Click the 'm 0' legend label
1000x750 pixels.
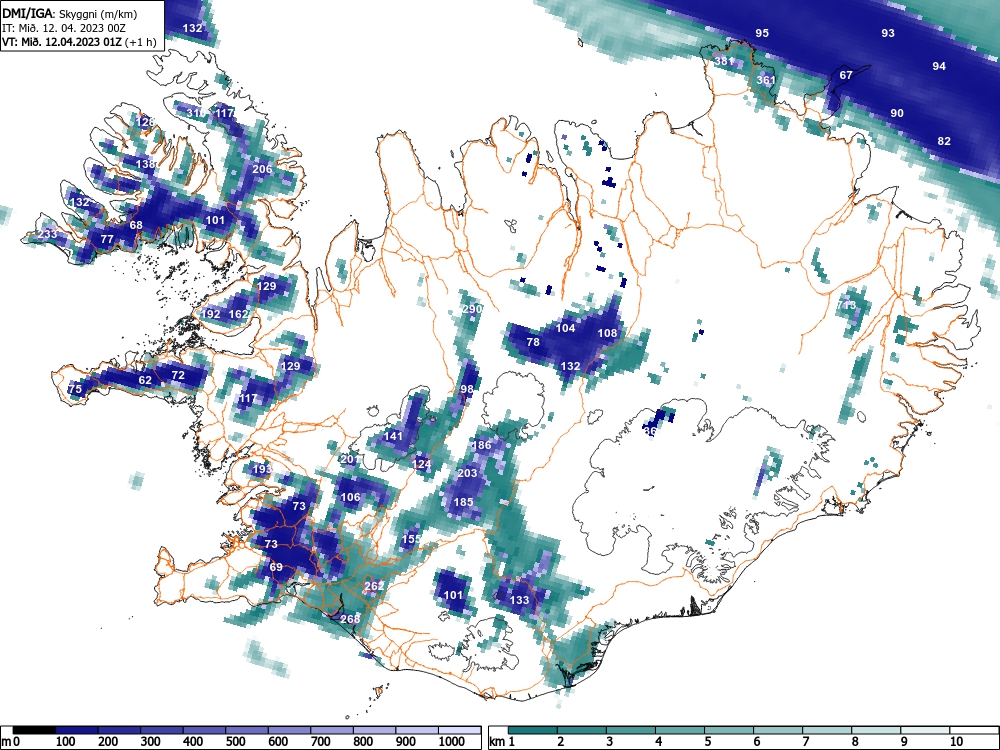(x=11, y=742)
